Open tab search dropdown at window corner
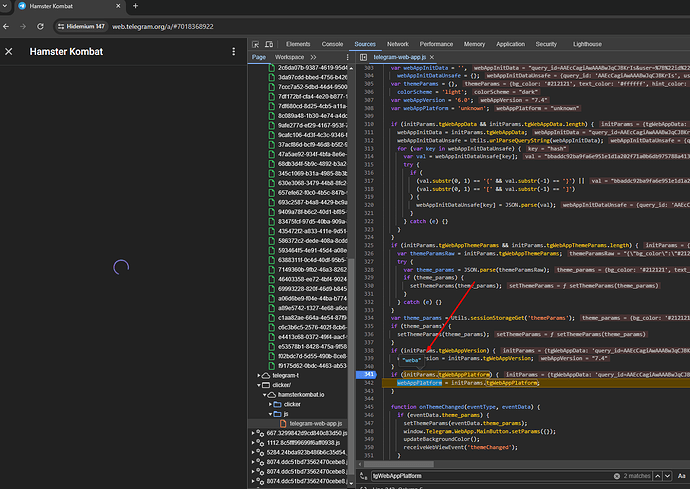This screenshot has height=489, width=690. click(4, 6)
